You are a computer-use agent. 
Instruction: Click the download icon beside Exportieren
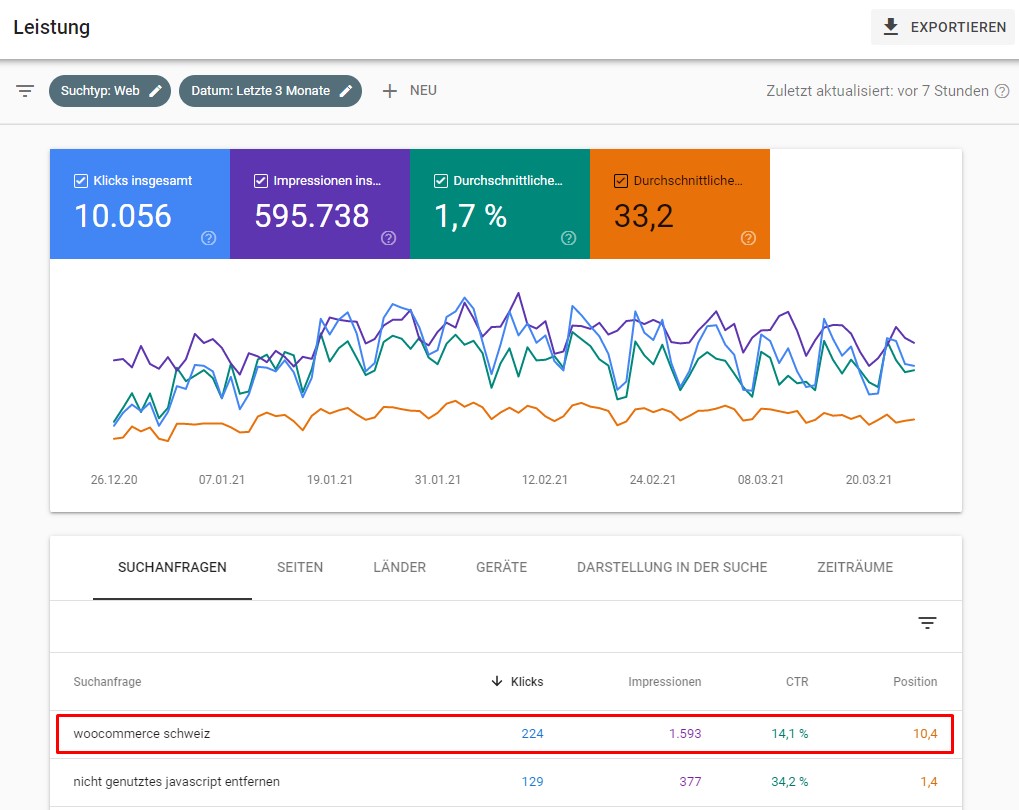890,27
